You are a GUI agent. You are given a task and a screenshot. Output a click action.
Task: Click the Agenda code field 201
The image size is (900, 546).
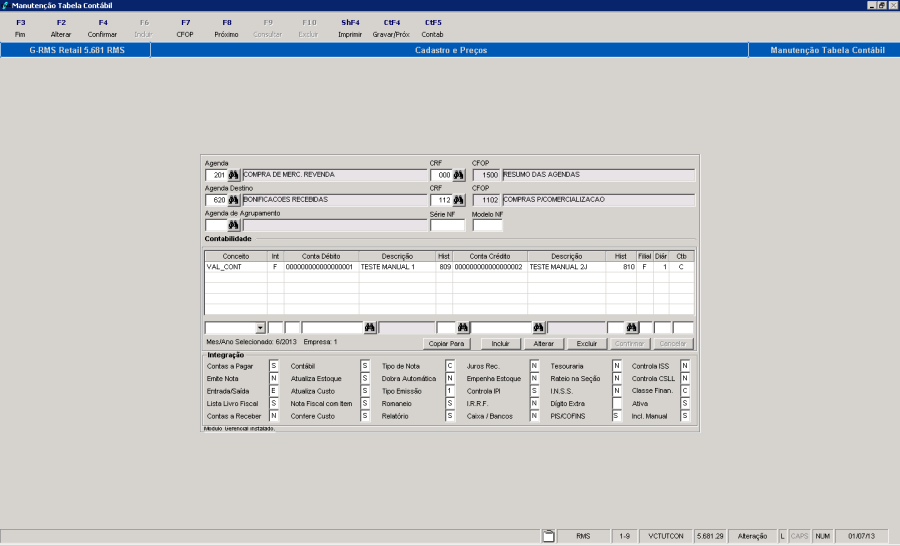coord(216,175)
